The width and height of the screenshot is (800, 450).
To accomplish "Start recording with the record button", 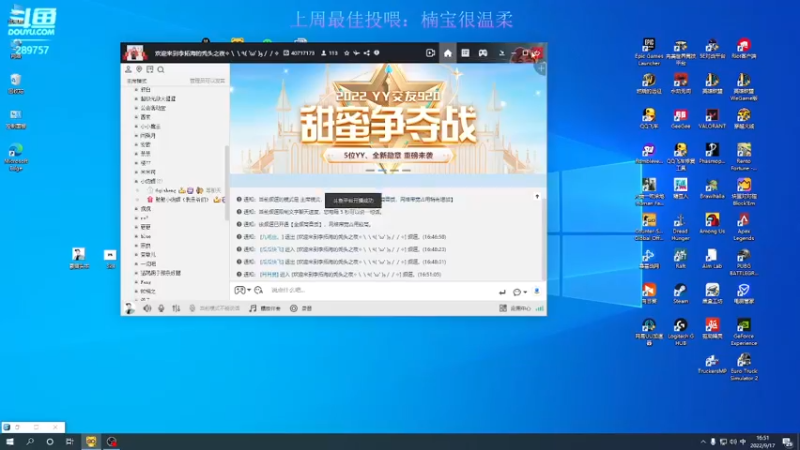I will point(301,308).
